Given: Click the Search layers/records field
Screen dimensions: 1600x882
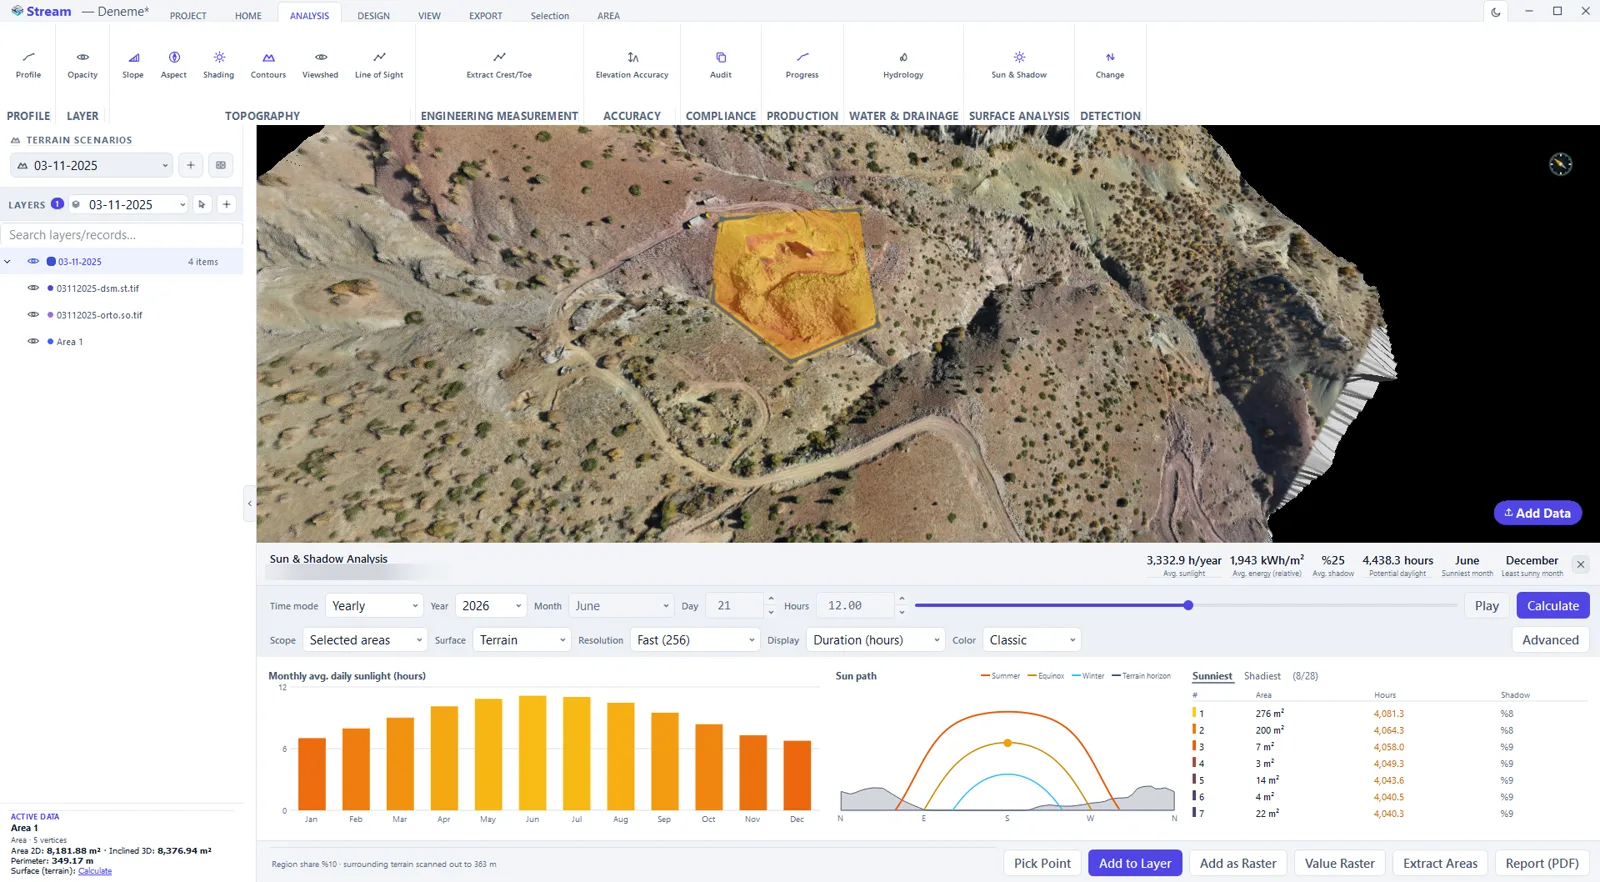Looking at the screenshot, I should tap(122, 235).
